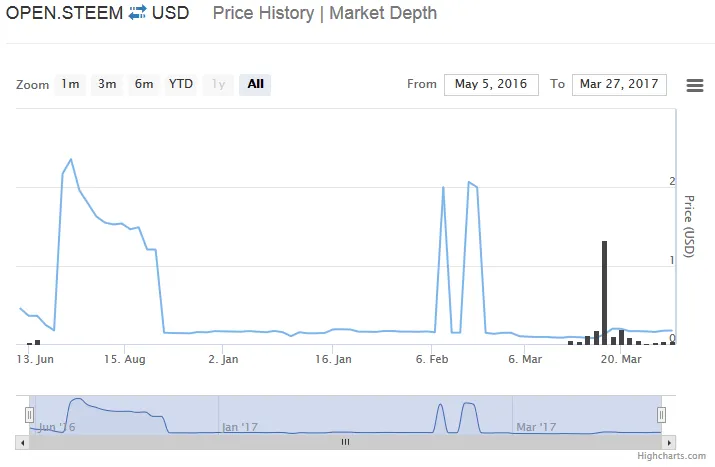Click the 6. Mar axis label
Image resolution: width=715 pixels, height=467 pixels.
pos(525,359)
